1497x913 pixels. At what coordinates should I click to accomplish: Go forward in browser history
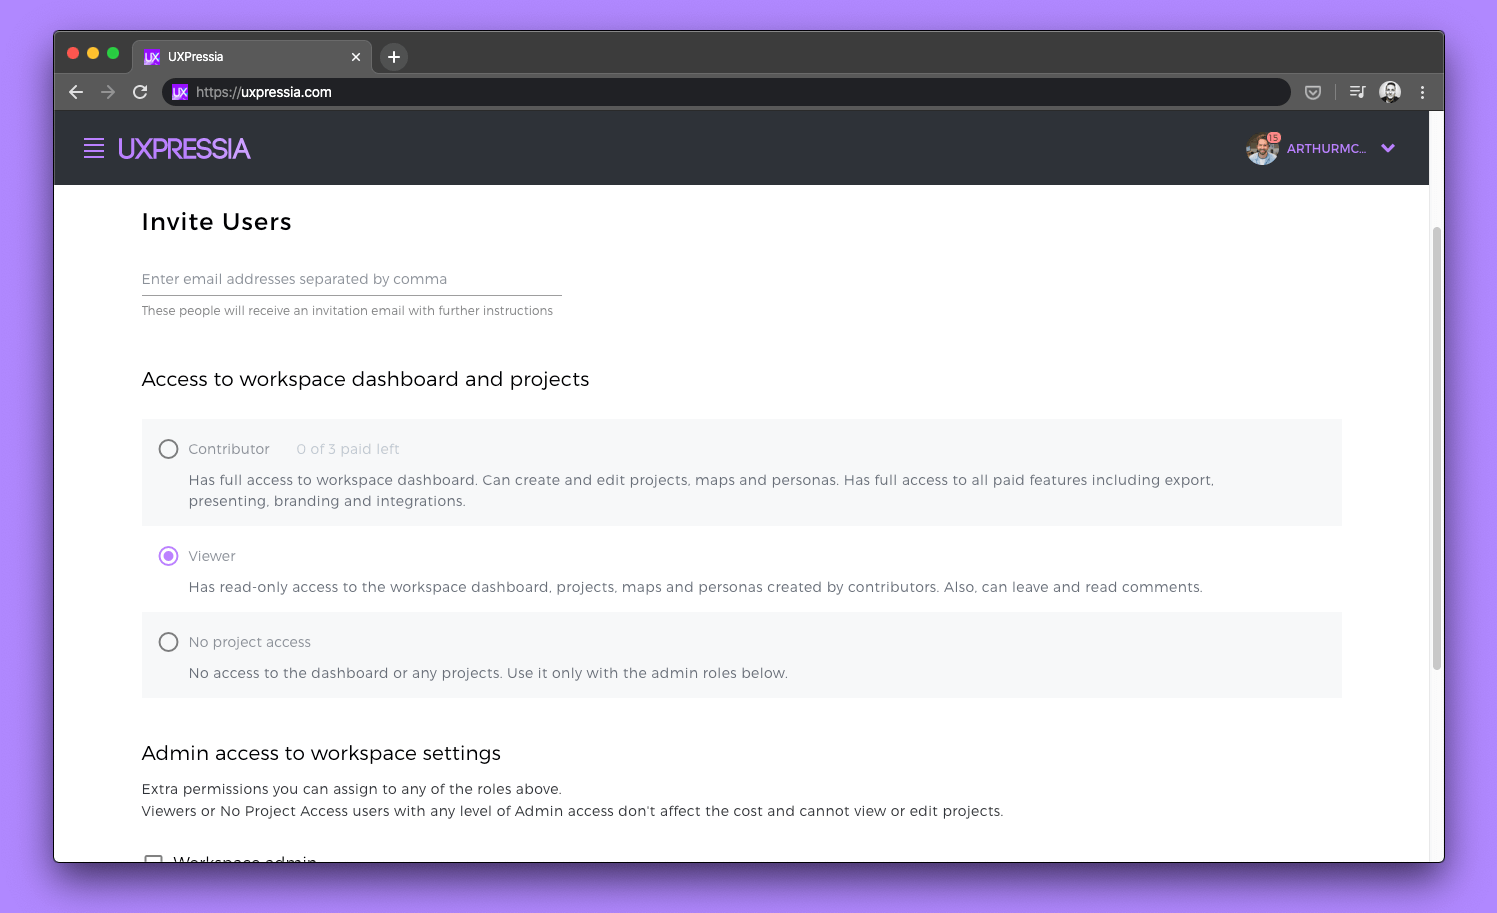click(x=108, y=92)
